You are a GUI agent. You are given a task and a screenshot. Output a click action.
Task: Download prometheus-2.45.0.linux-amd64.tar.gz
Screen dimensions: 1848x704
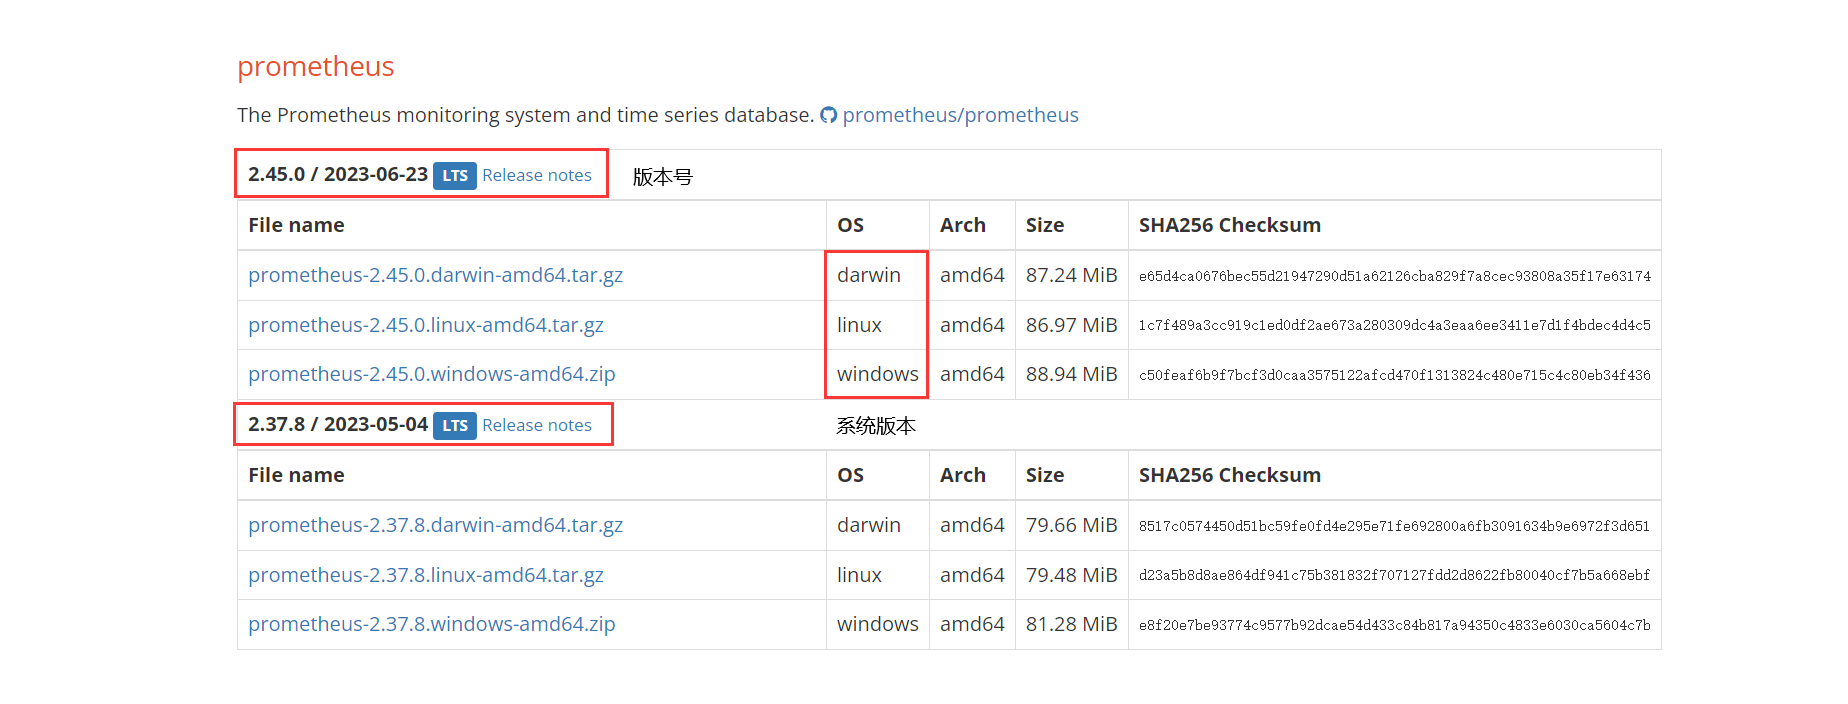(426, 325)
